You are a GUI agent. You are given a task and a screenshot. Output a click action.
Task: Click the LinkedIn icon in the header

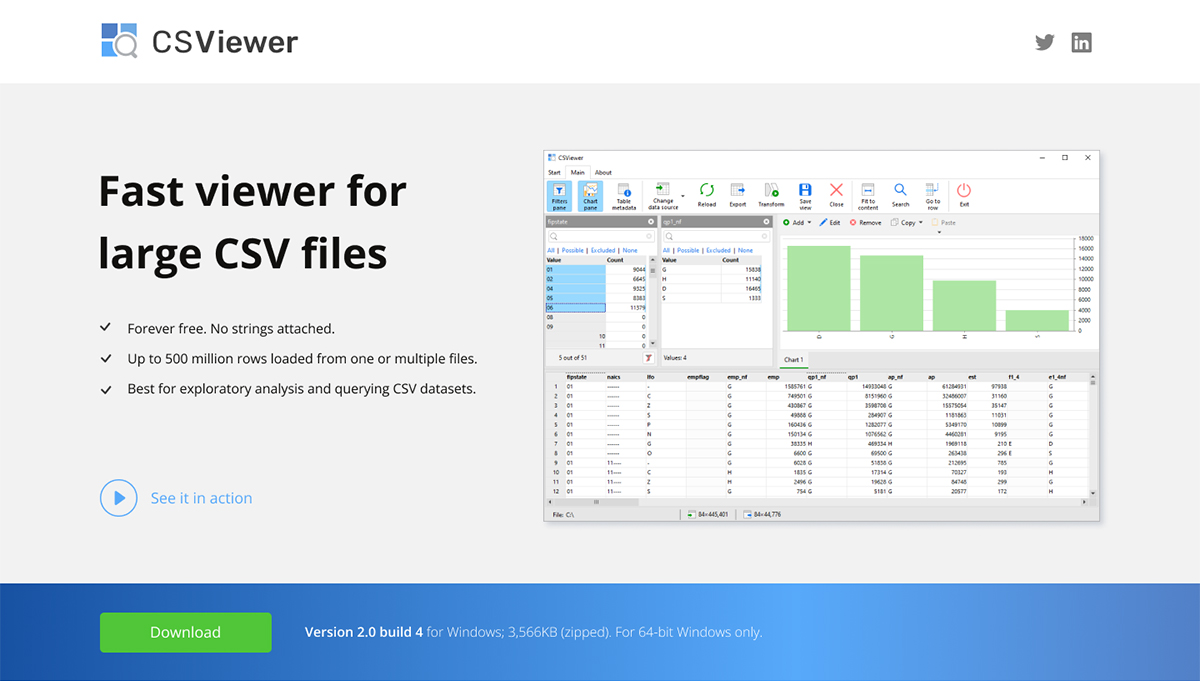1081,42
